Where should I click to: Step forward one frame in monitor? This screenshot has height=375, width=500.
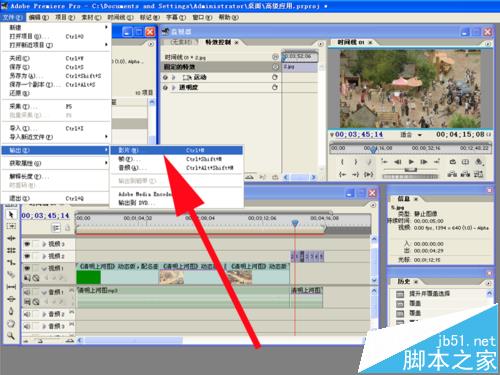pos(424,162)
